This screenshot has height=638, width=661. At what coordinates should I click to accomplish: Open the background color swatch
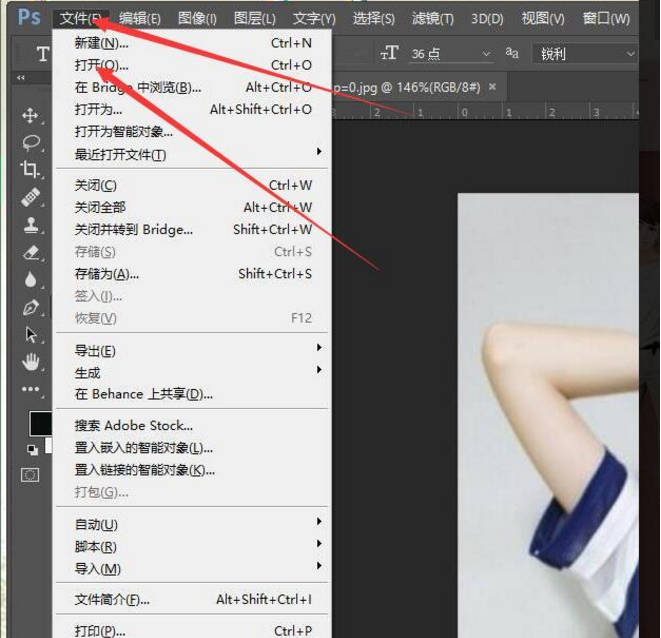pyautogui.click(x=48, y=445)
